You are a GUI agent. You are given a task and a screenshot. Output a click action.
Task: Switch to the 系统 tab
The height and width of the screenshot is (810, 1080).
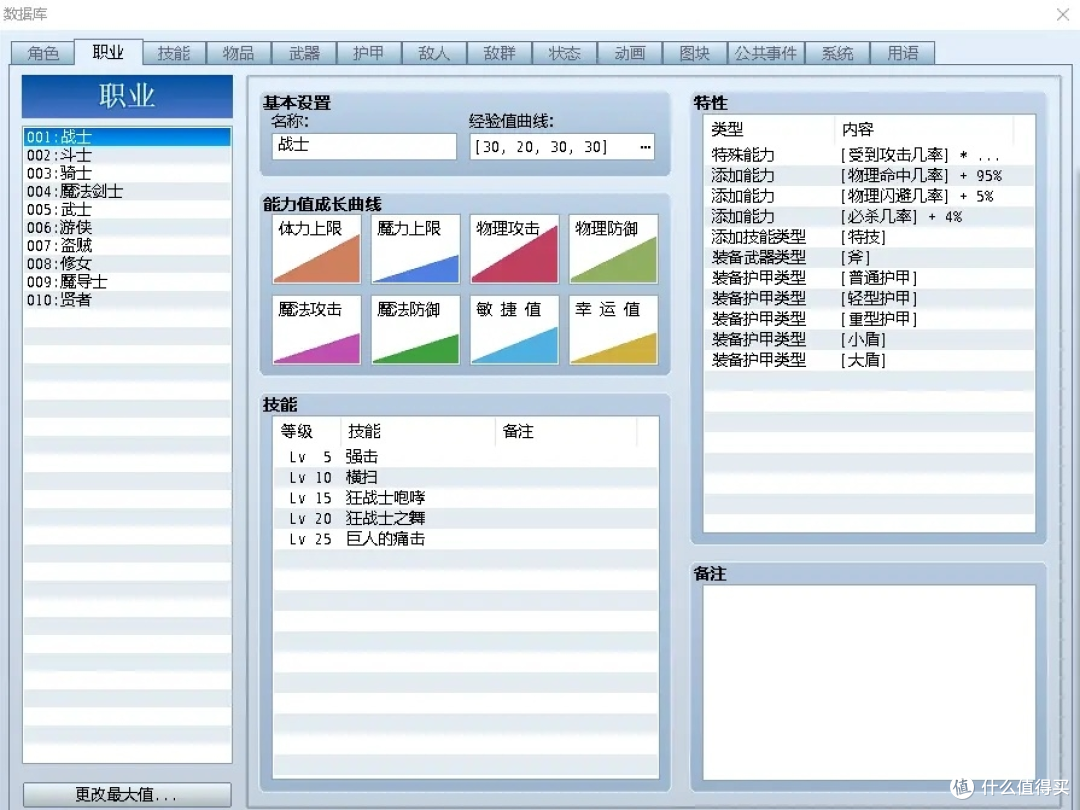837,53
